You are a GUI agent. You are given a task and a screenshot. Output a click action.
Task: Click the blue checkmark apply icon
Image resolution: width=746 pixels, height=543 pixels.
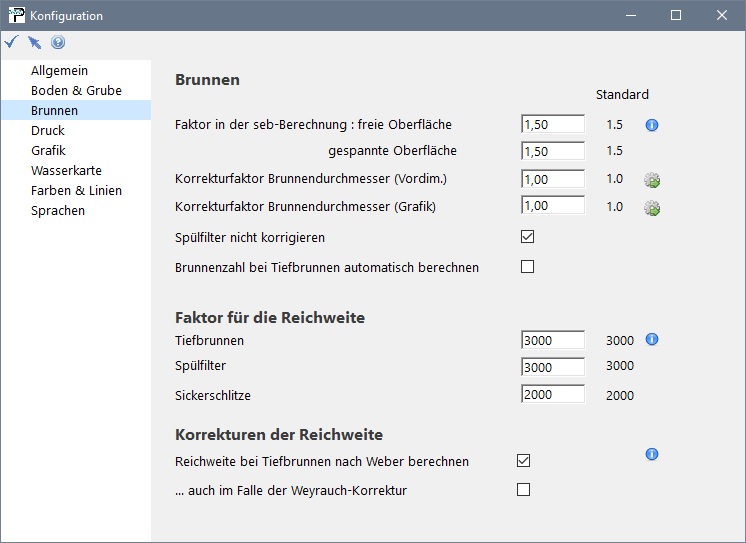coord(11,42)
